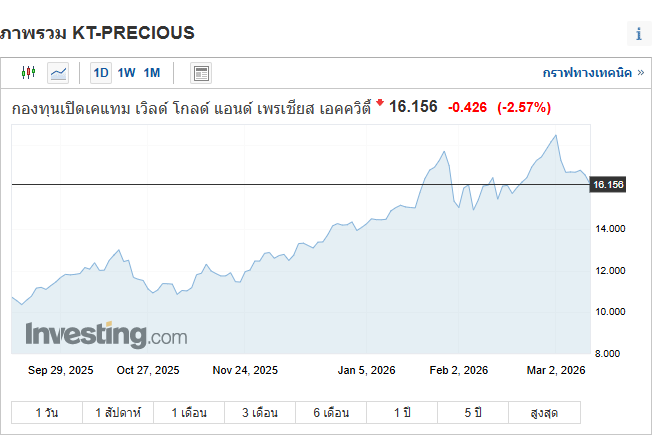Click the red down-arrow price indicator
This screenshot has width=654, height=435.
pos(380,102)
